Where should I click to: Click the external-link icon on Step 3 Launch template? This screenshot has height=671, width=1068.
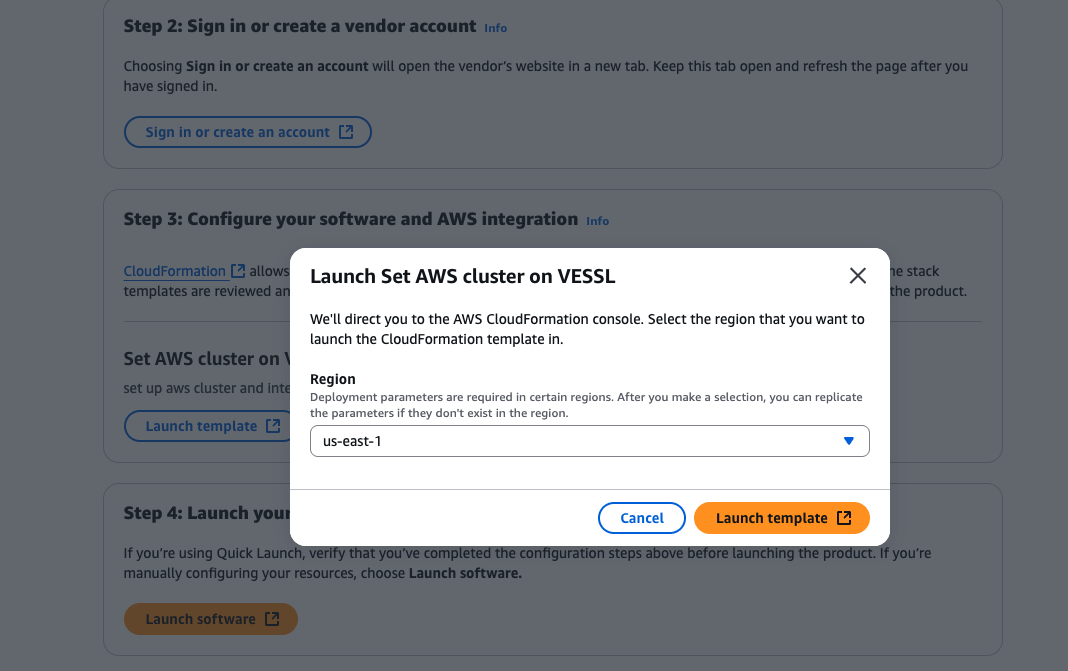click(271, 425)
